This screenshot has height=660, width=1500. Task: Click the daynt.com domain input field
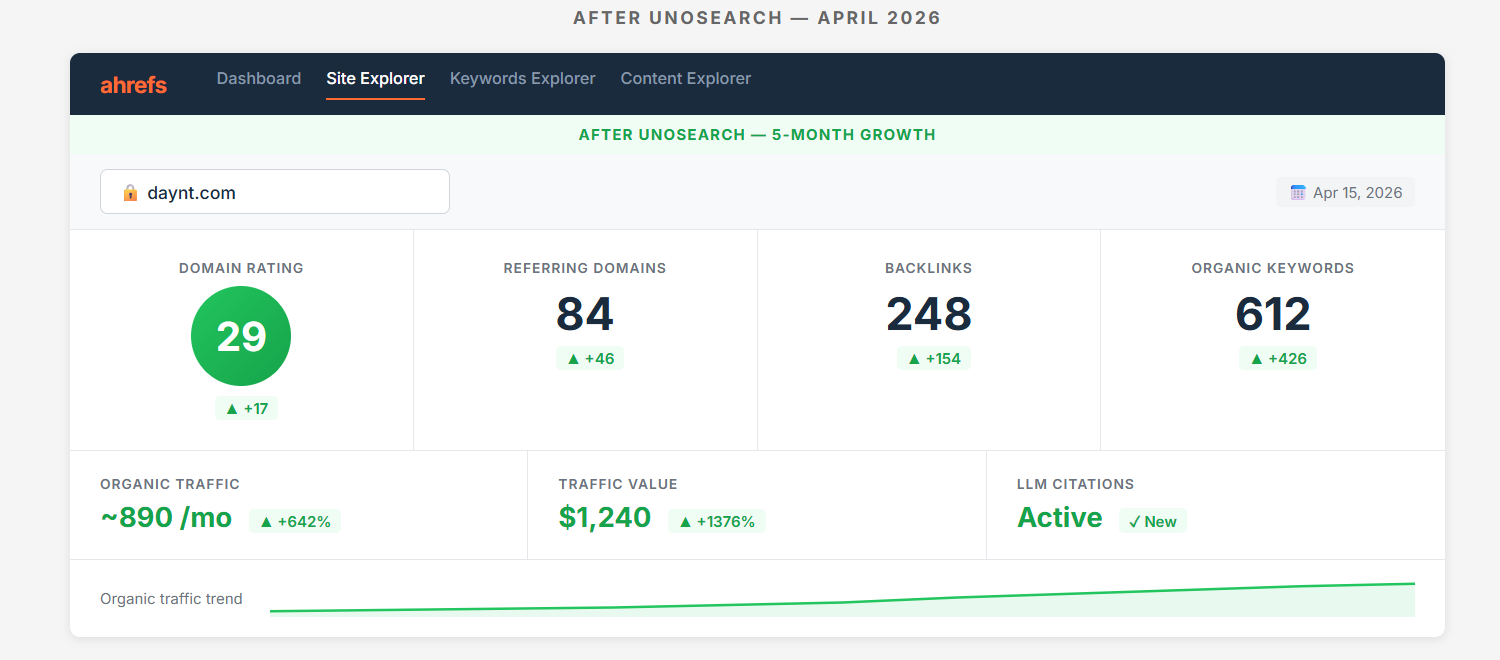275,192
